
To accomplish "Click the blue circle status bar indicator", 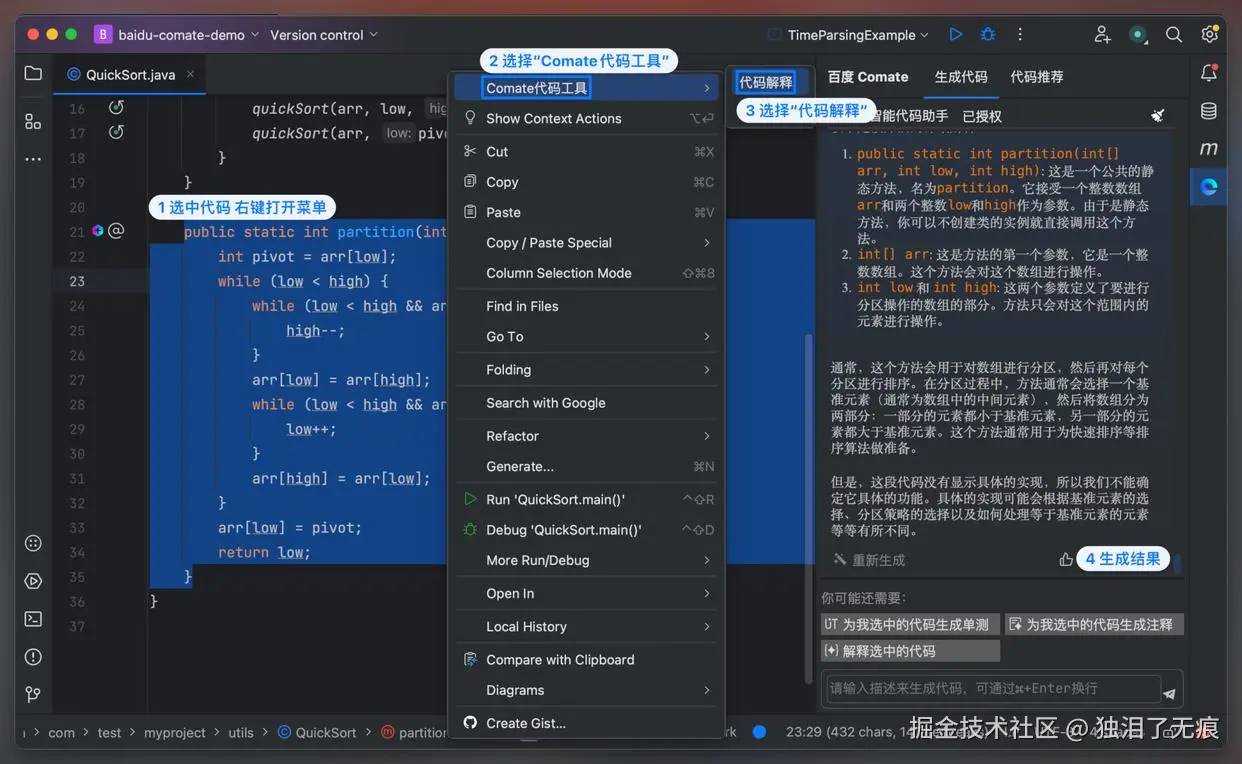I will tap(759, 731).
